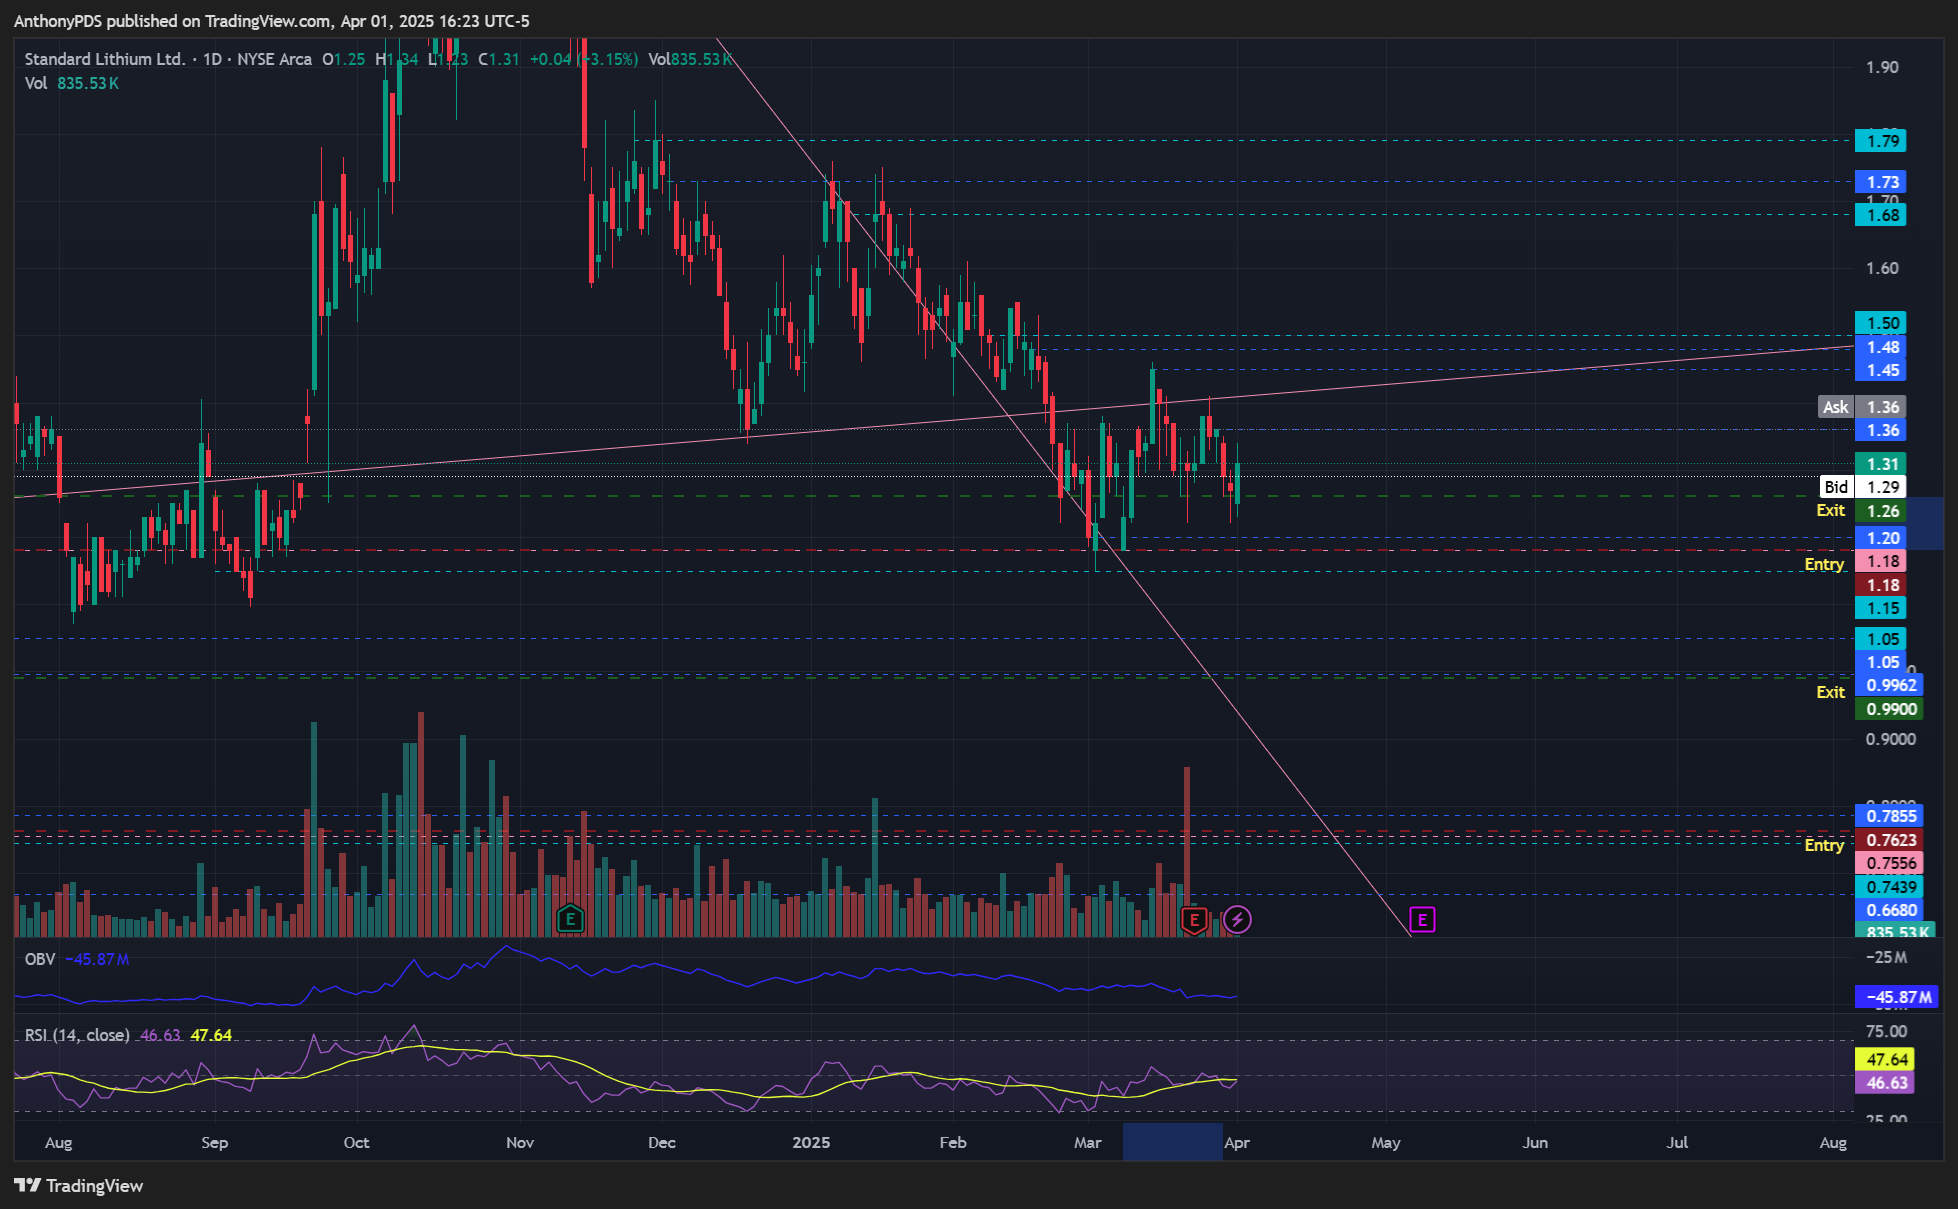Click the Ask 1.36 price tag
The width and height of the screenshot is (1958, 1209).
(1862, 407)
